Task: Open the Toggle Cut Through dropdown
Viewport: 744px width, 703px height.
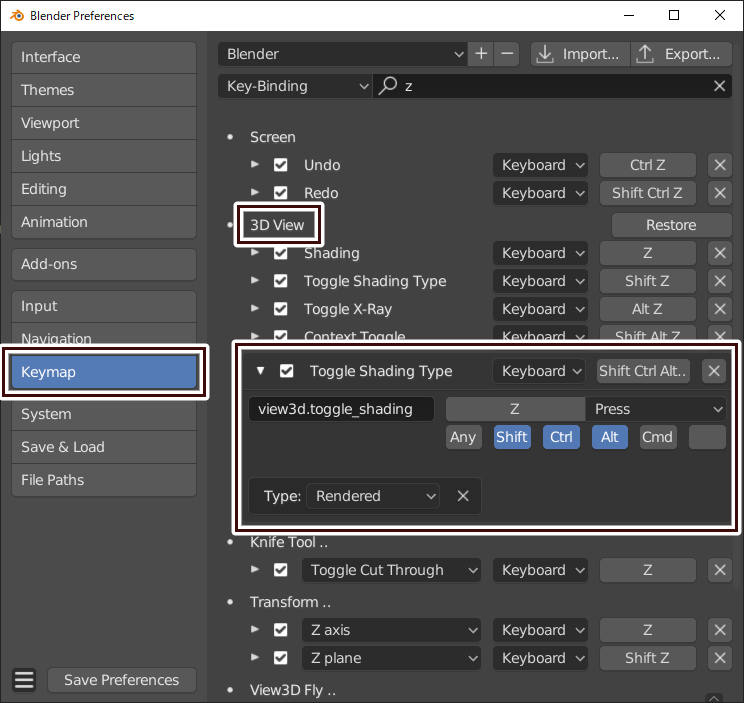Action: 391,570
